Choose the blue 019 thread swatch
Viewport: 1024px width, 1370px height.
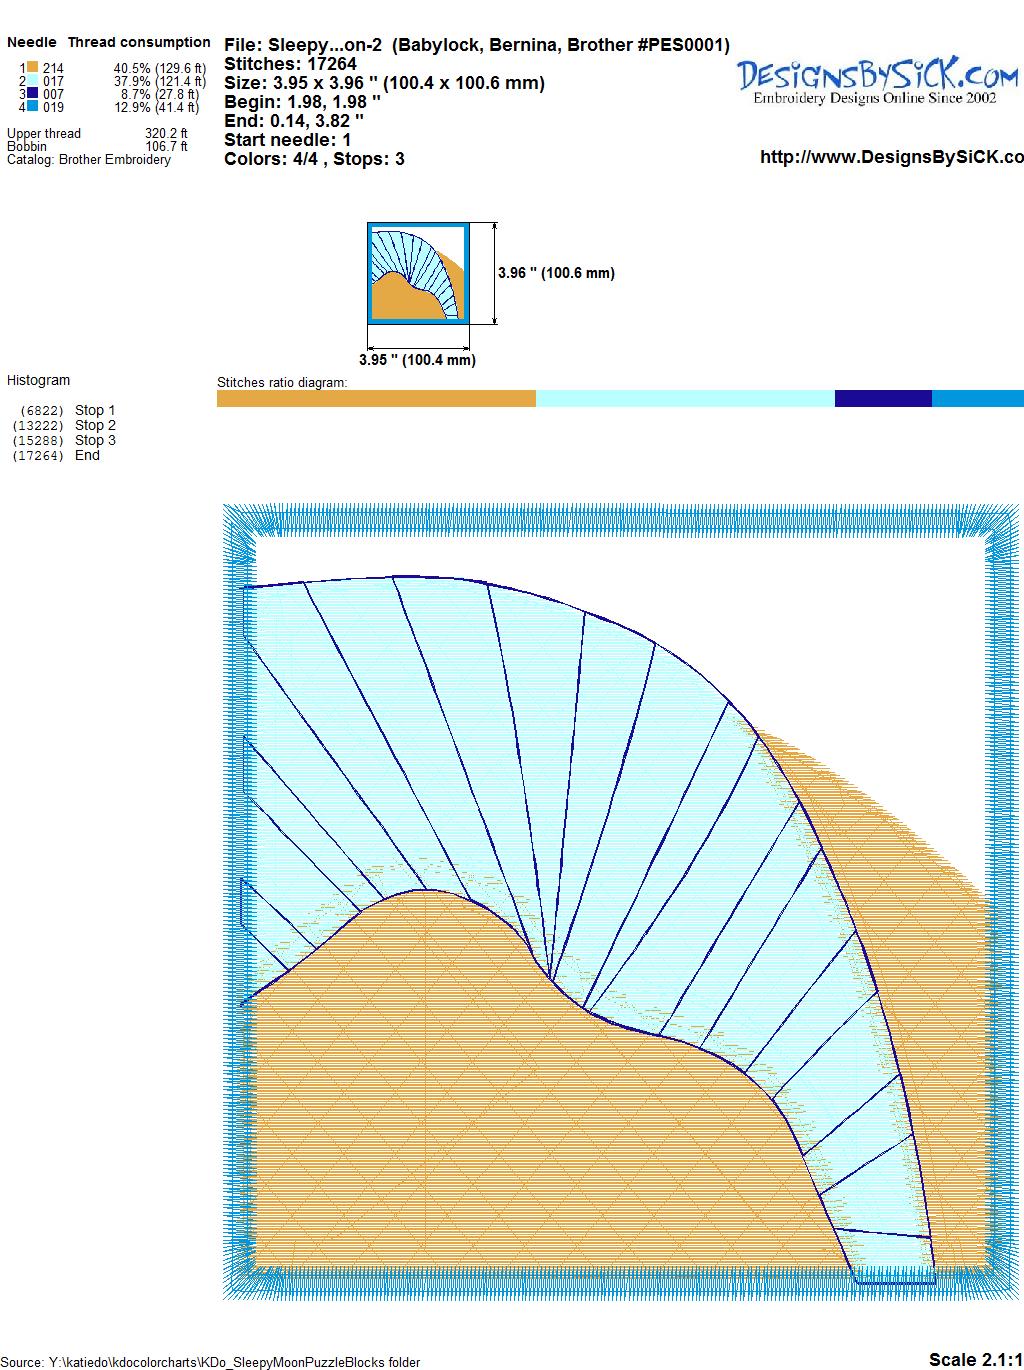click(33, 107)
